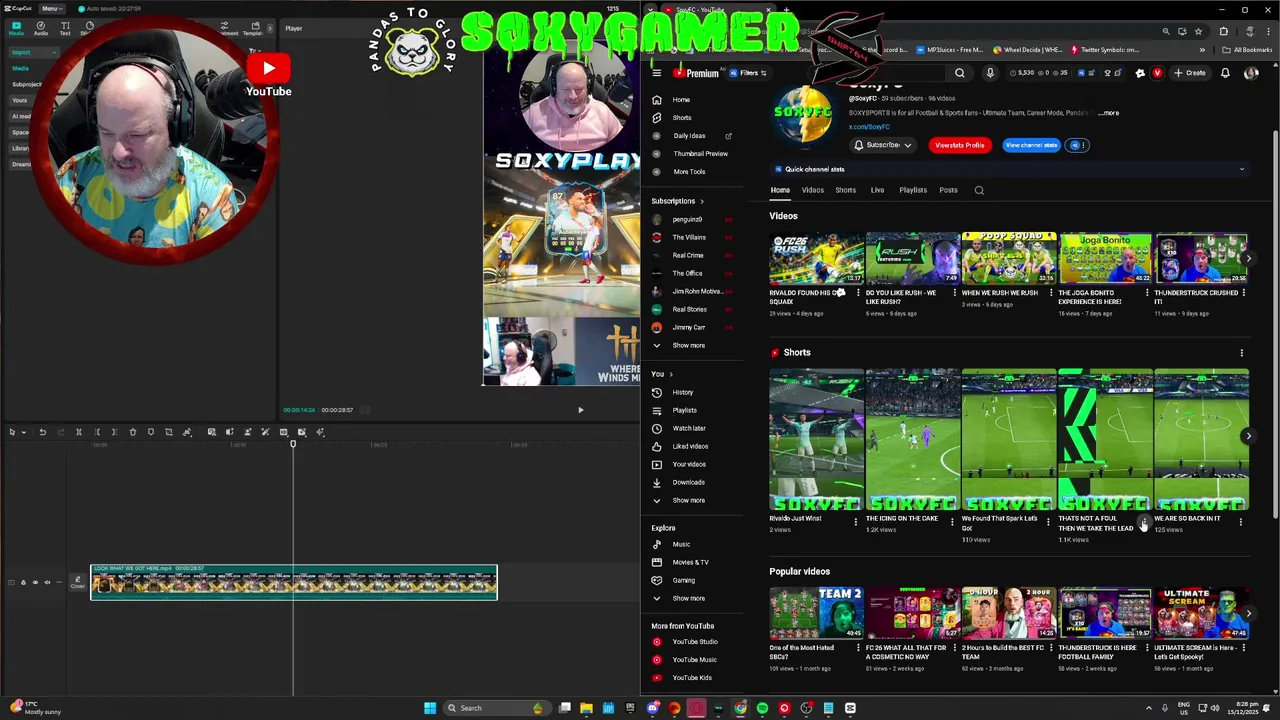1280x720 pixels.
Task: Bookmark this page with the star icon
Action: click(1198, 31)
